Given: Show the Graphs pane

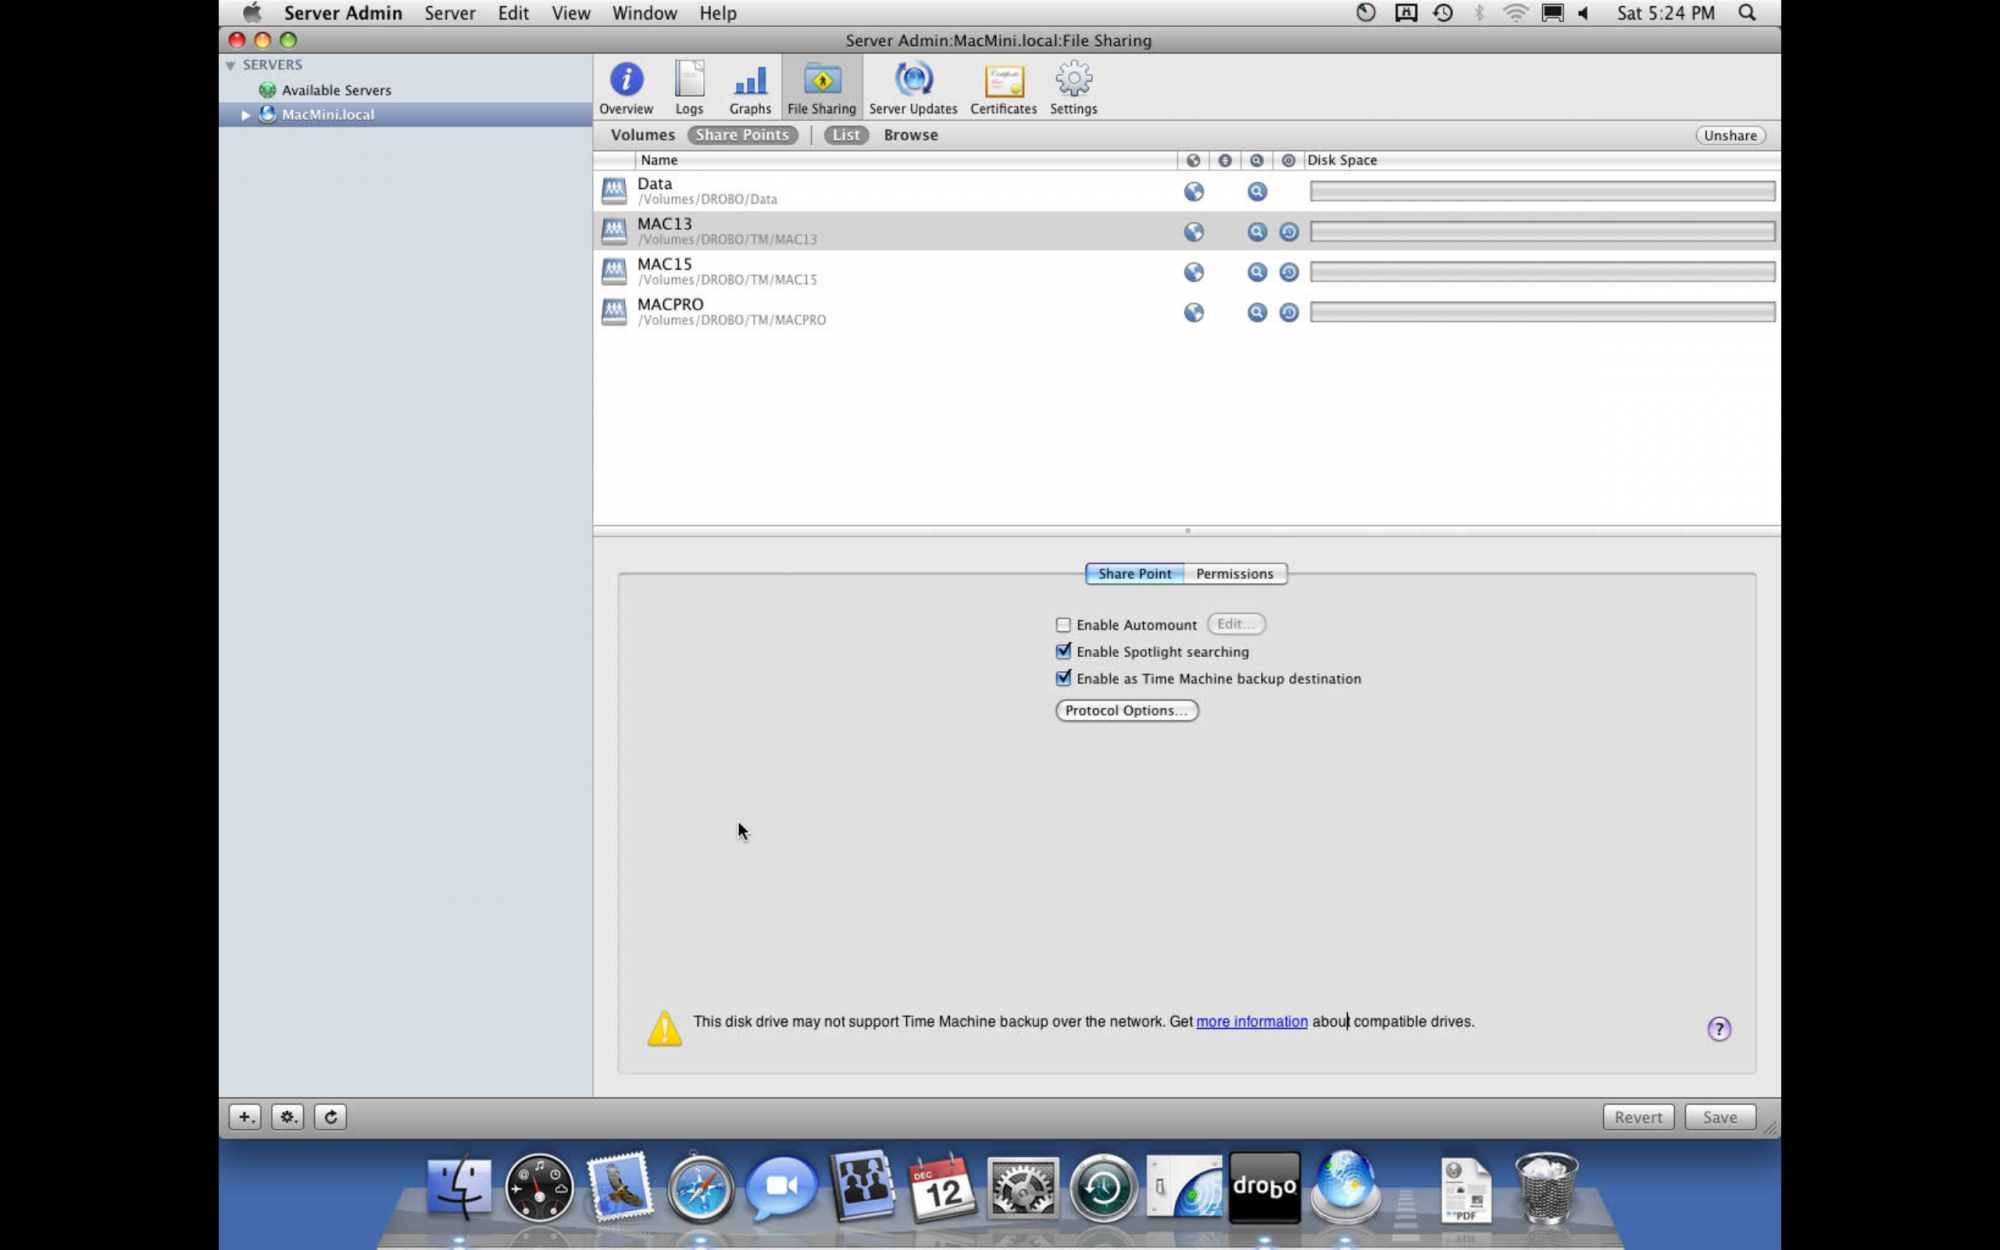Looking at the screenshot, I should click(750, 87).
